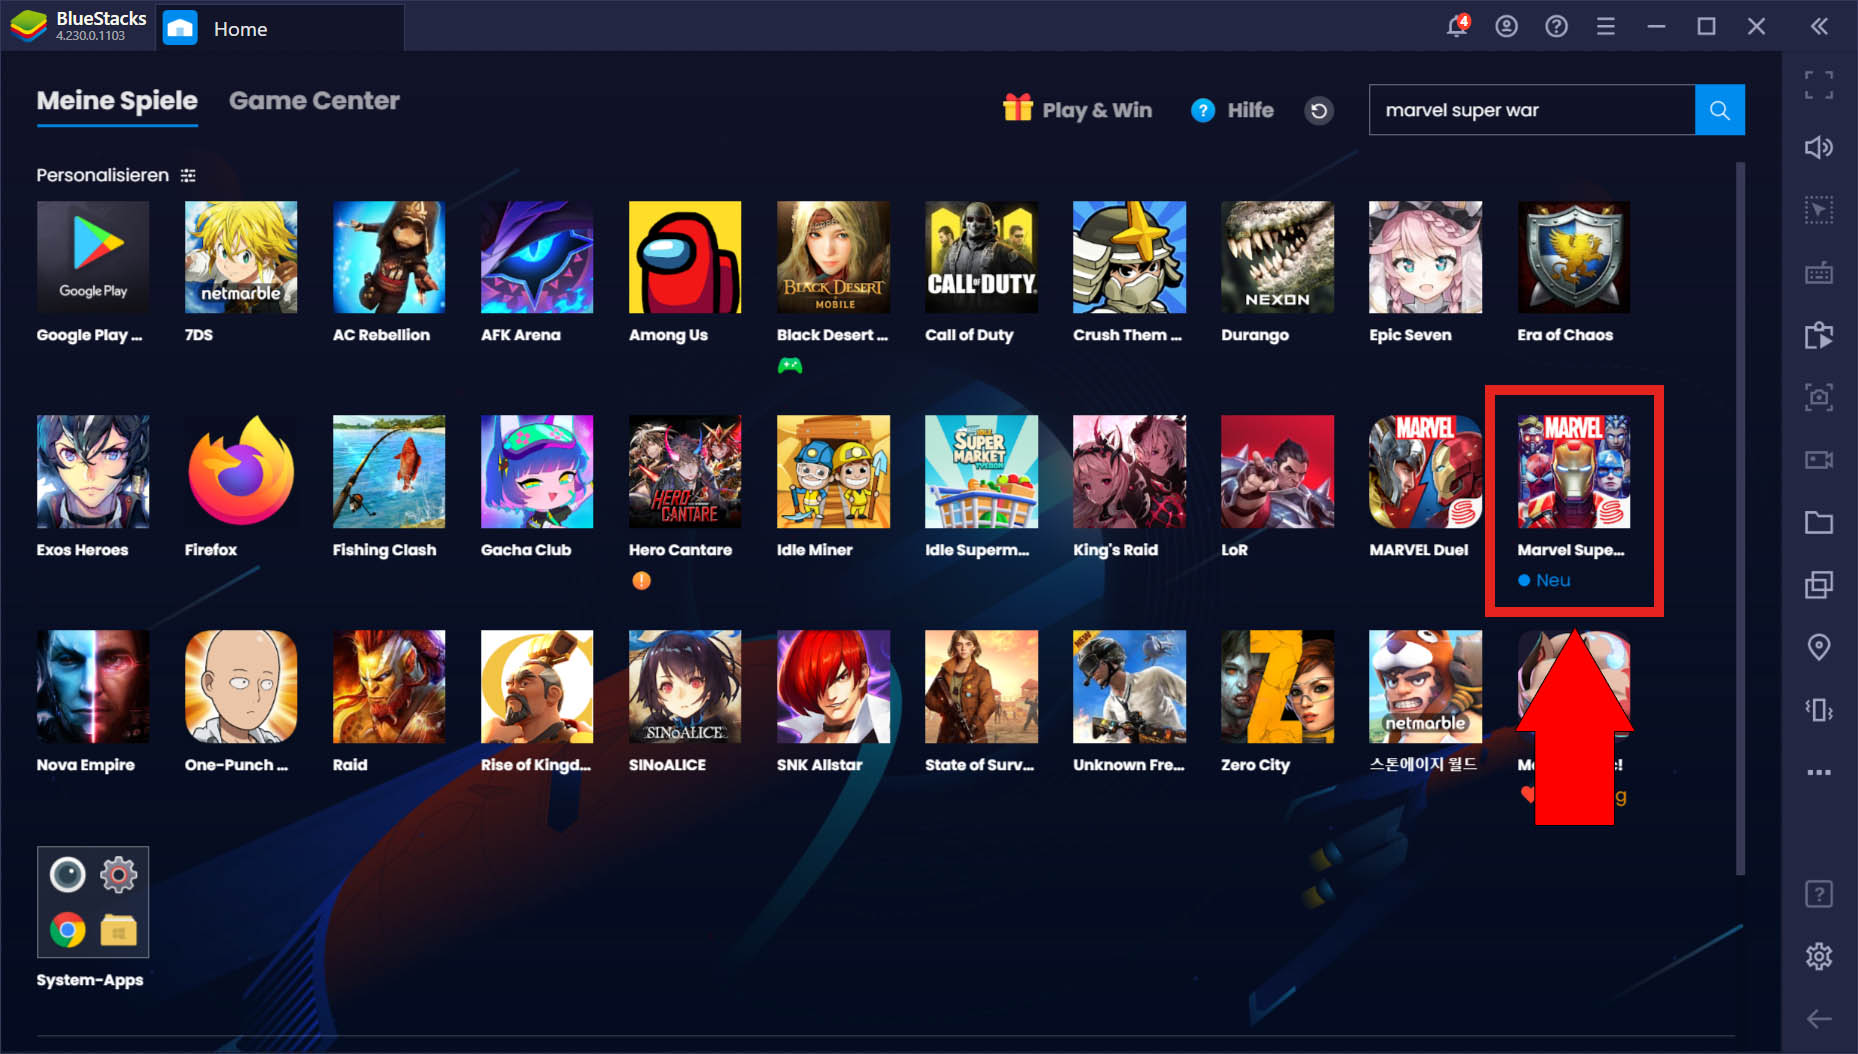Screen dimensions: 1858x1054
Task: Open SINoALICE game
Action: 685,686
